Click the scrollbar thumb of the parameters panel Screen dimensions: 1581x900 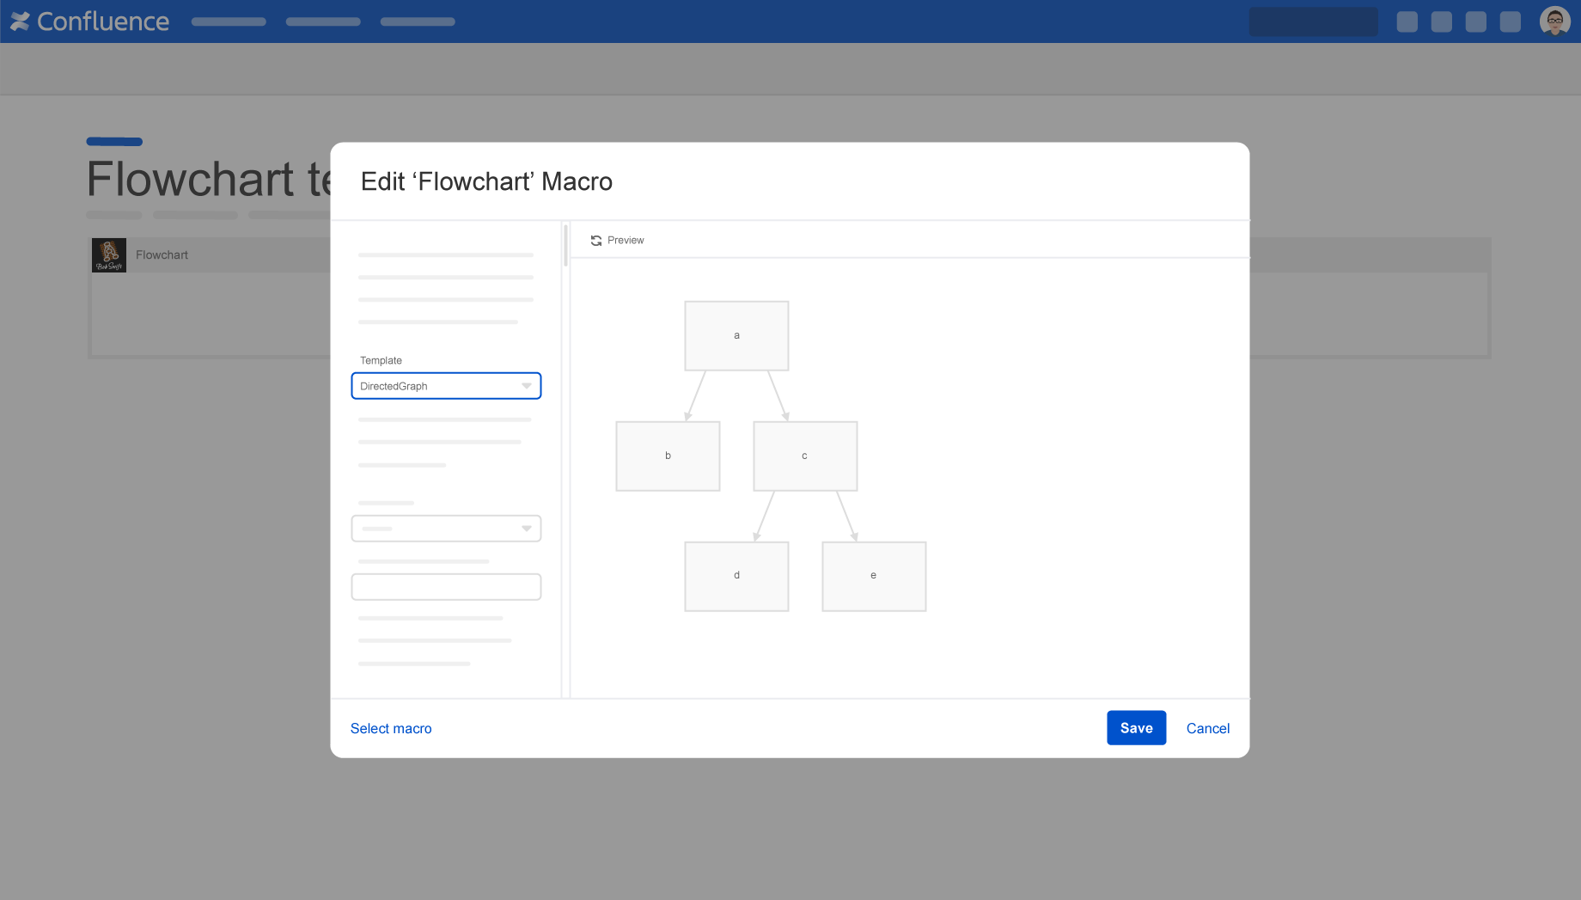pos(566,246)
